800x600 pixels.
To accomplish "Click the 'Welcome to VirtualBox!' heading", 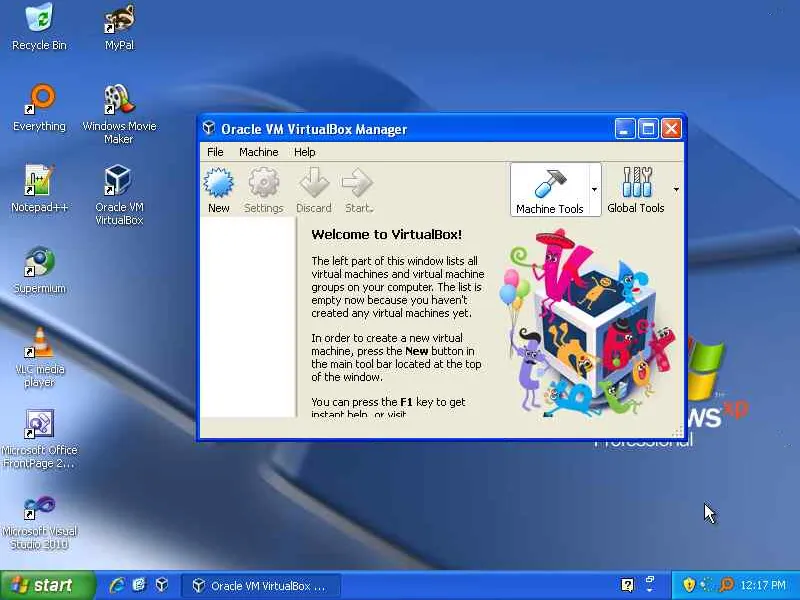I will 386,235.
